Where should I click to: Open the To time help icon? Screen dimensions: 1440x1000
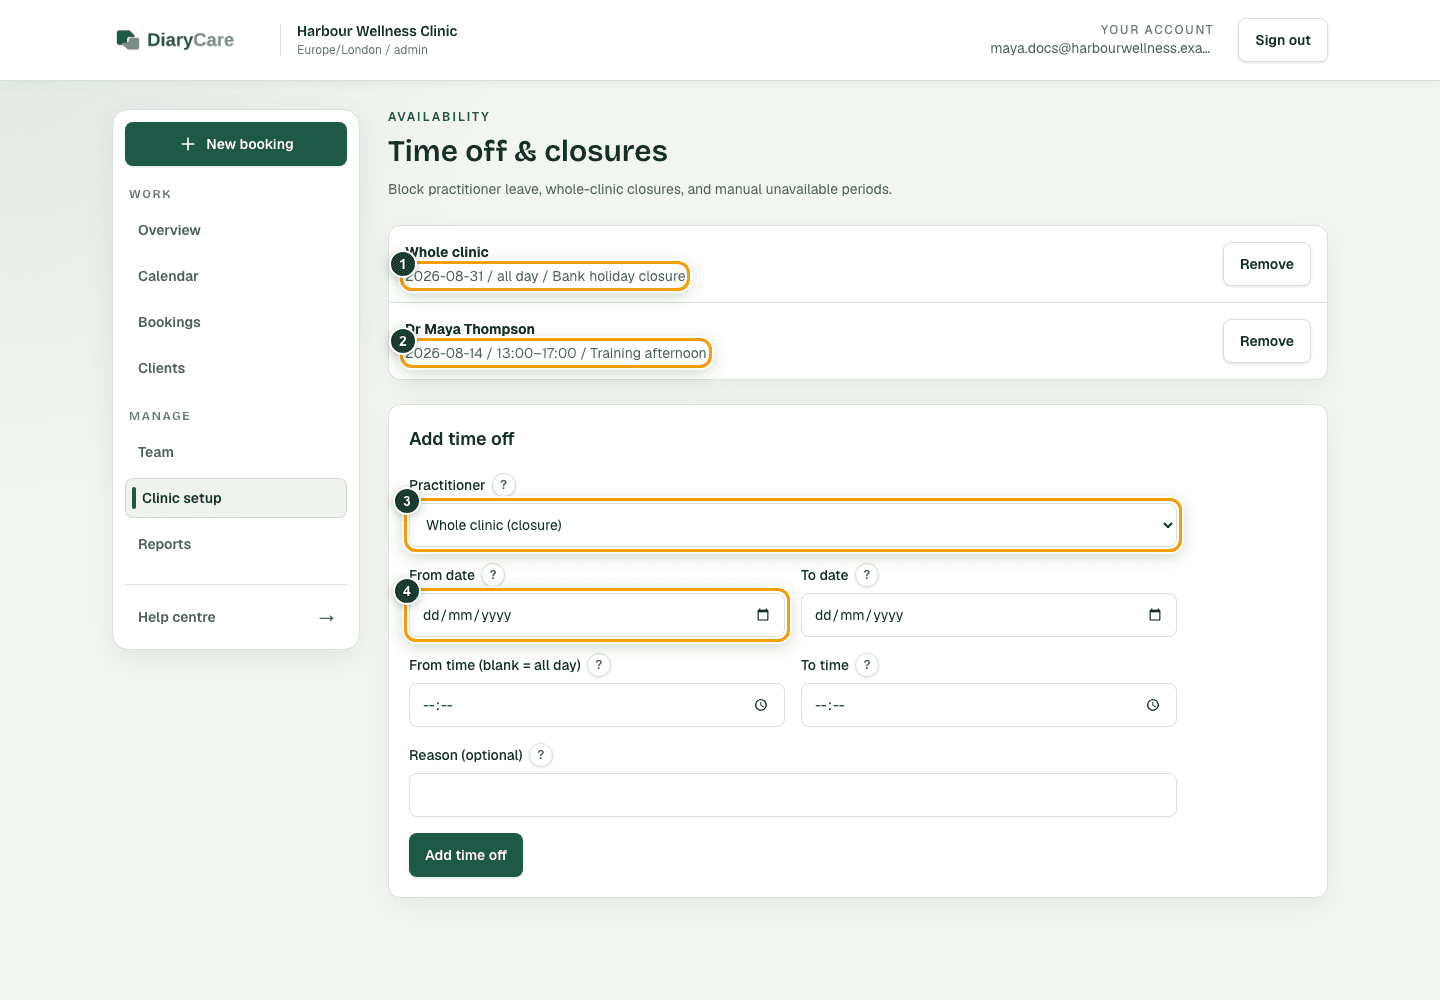click(x=867, y=665)
